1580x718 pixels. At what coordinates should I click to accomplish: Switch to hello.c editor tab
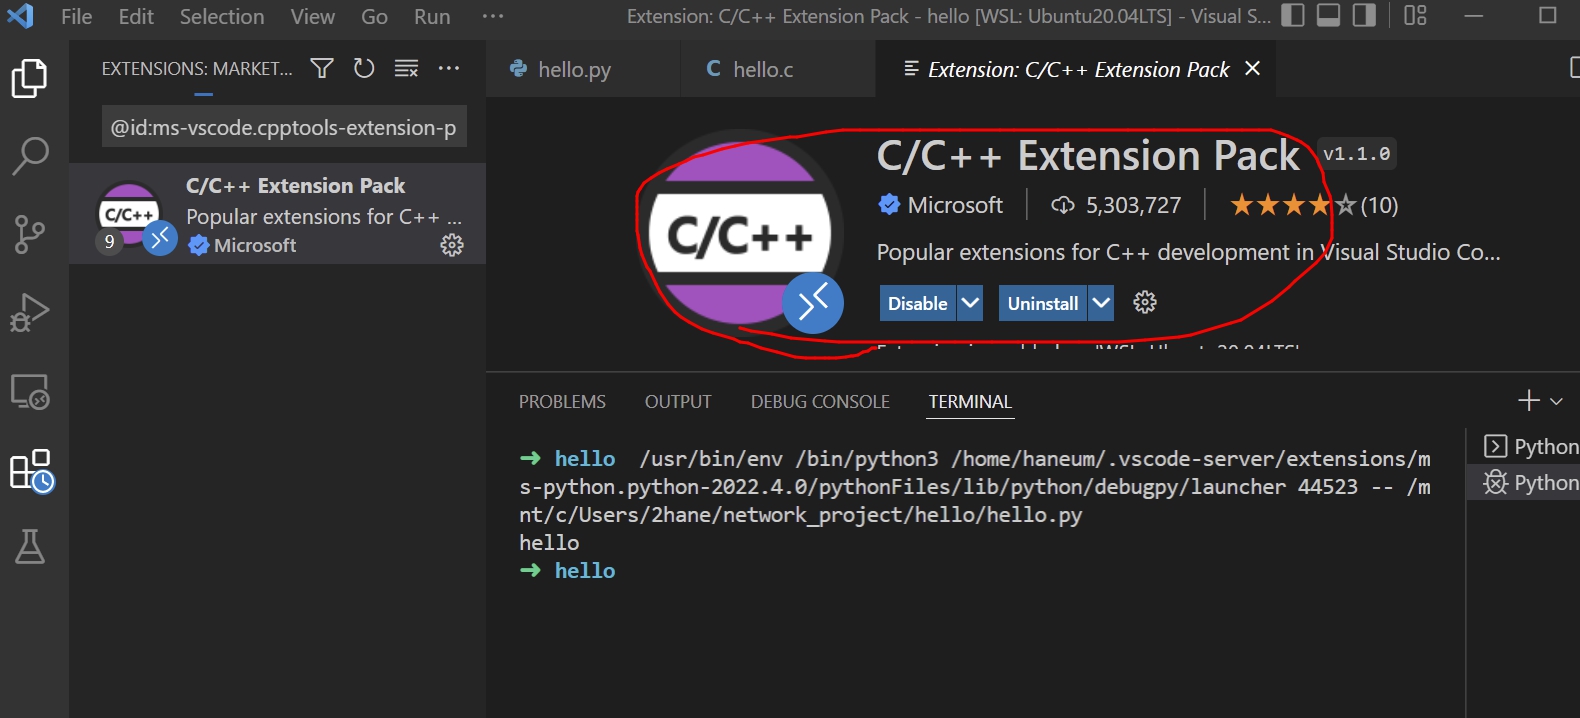point(778,69)
